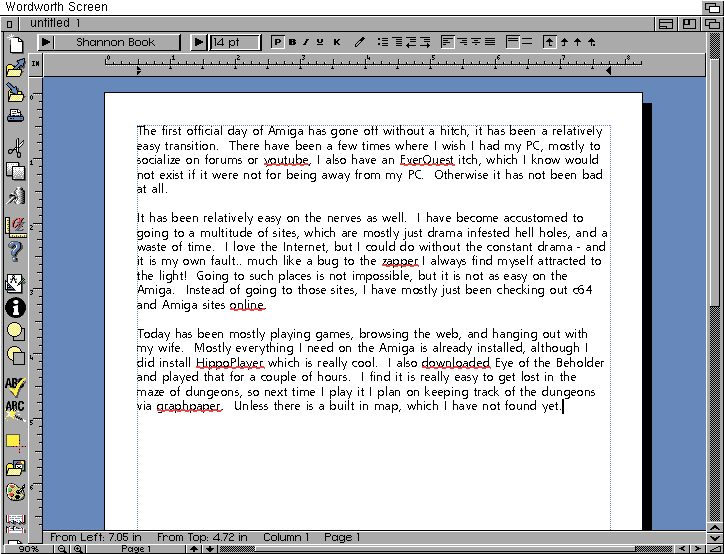Viewport: 724px width, 554px height.
Task: Click the bulleted list icon
Action: (383, 42)
